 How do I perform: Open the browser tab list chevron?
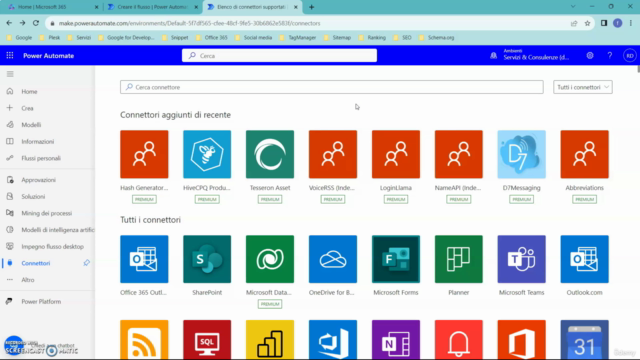tap(573, 7)
